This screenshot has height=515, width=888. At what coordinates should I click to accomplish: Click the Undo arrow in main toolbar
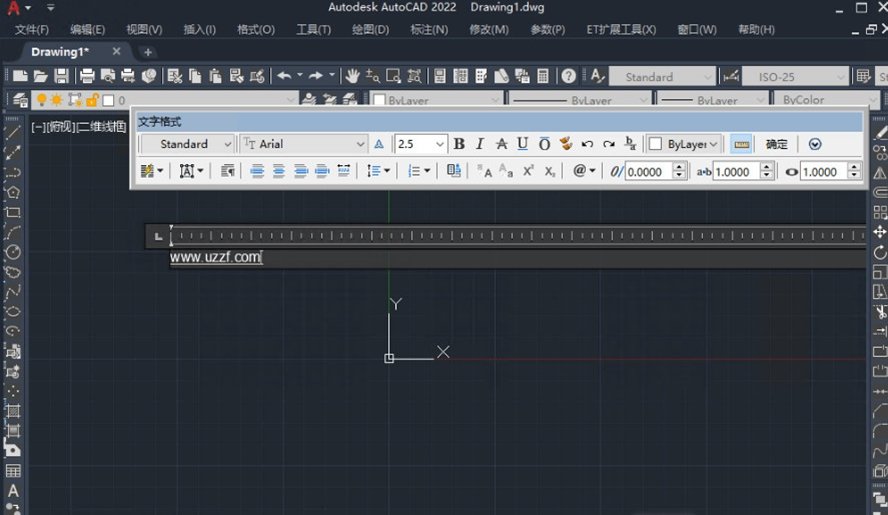point(284,75)
